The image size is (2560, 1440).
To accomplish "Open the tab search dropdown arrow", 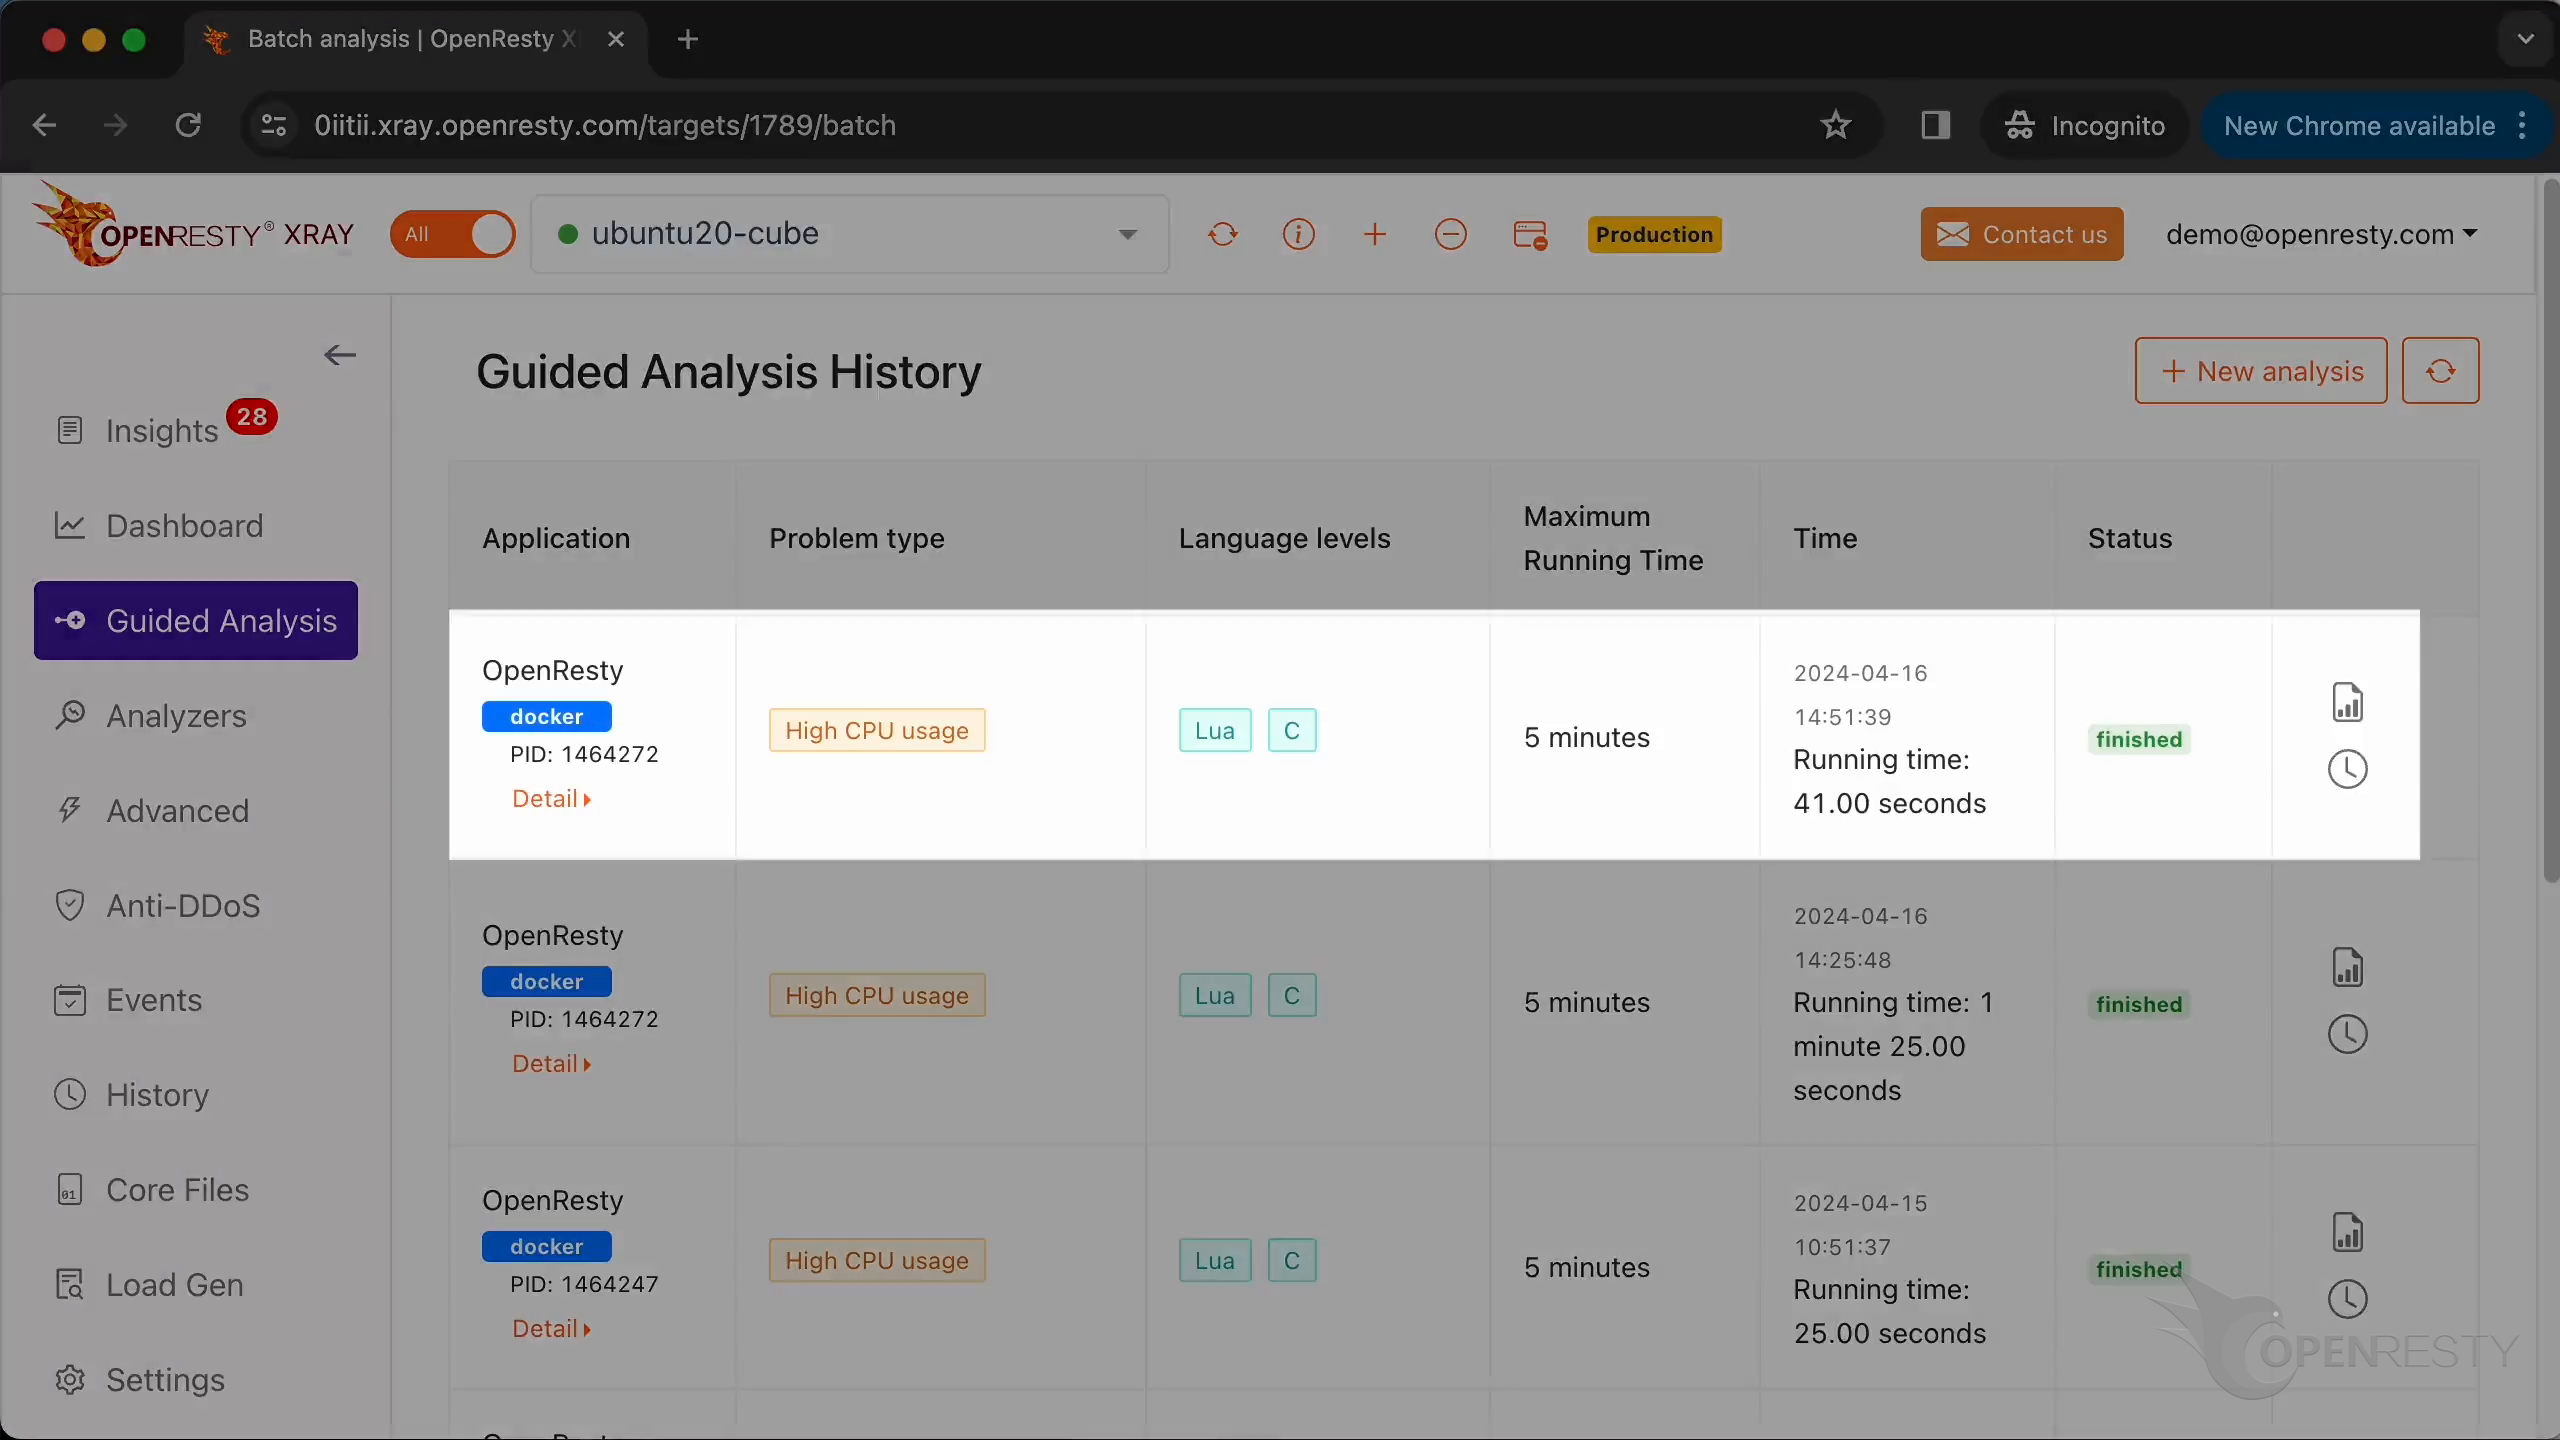I will coord(2526,39).
